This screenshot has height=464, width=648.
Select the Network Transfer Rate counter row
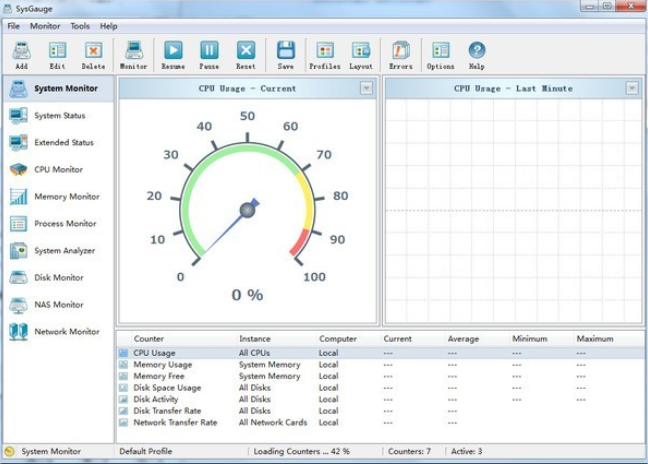pos(380,423)
